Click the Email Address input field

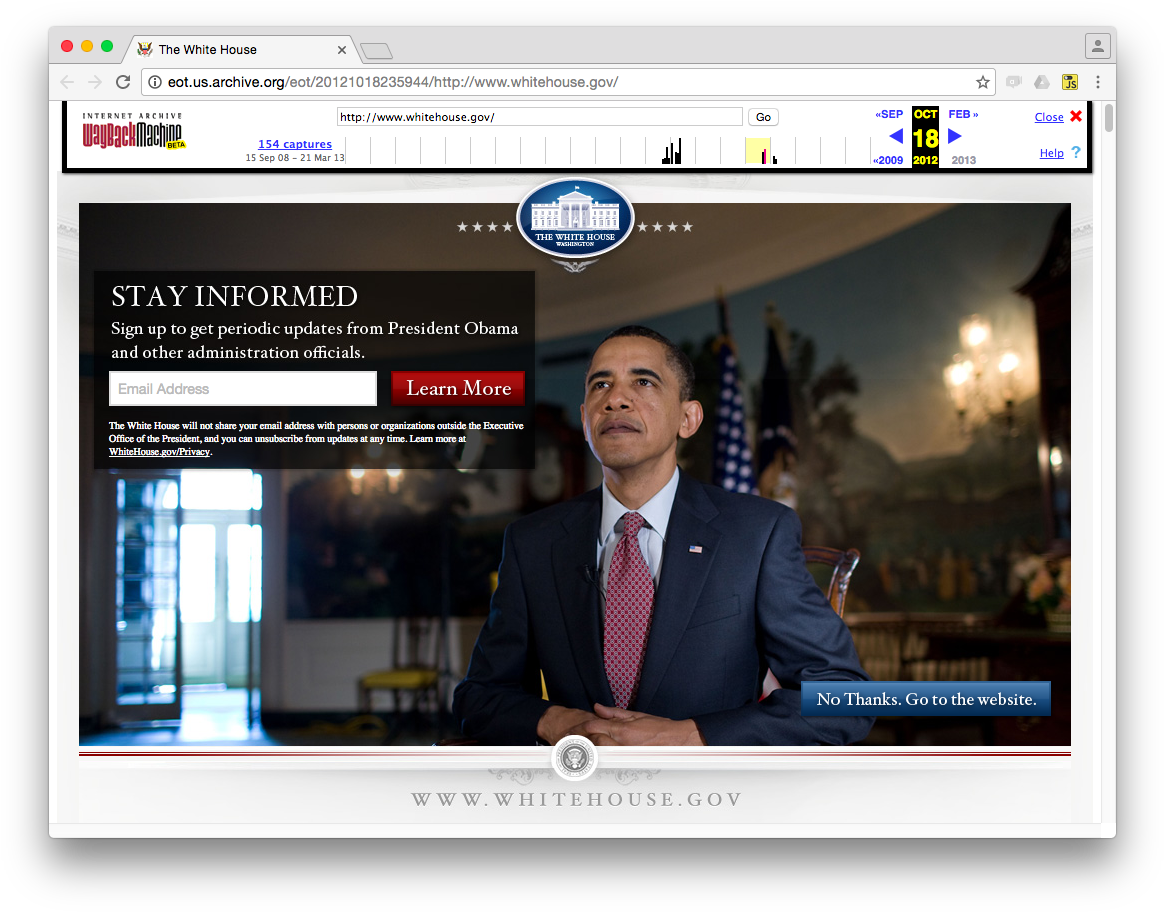pos(242,388)
